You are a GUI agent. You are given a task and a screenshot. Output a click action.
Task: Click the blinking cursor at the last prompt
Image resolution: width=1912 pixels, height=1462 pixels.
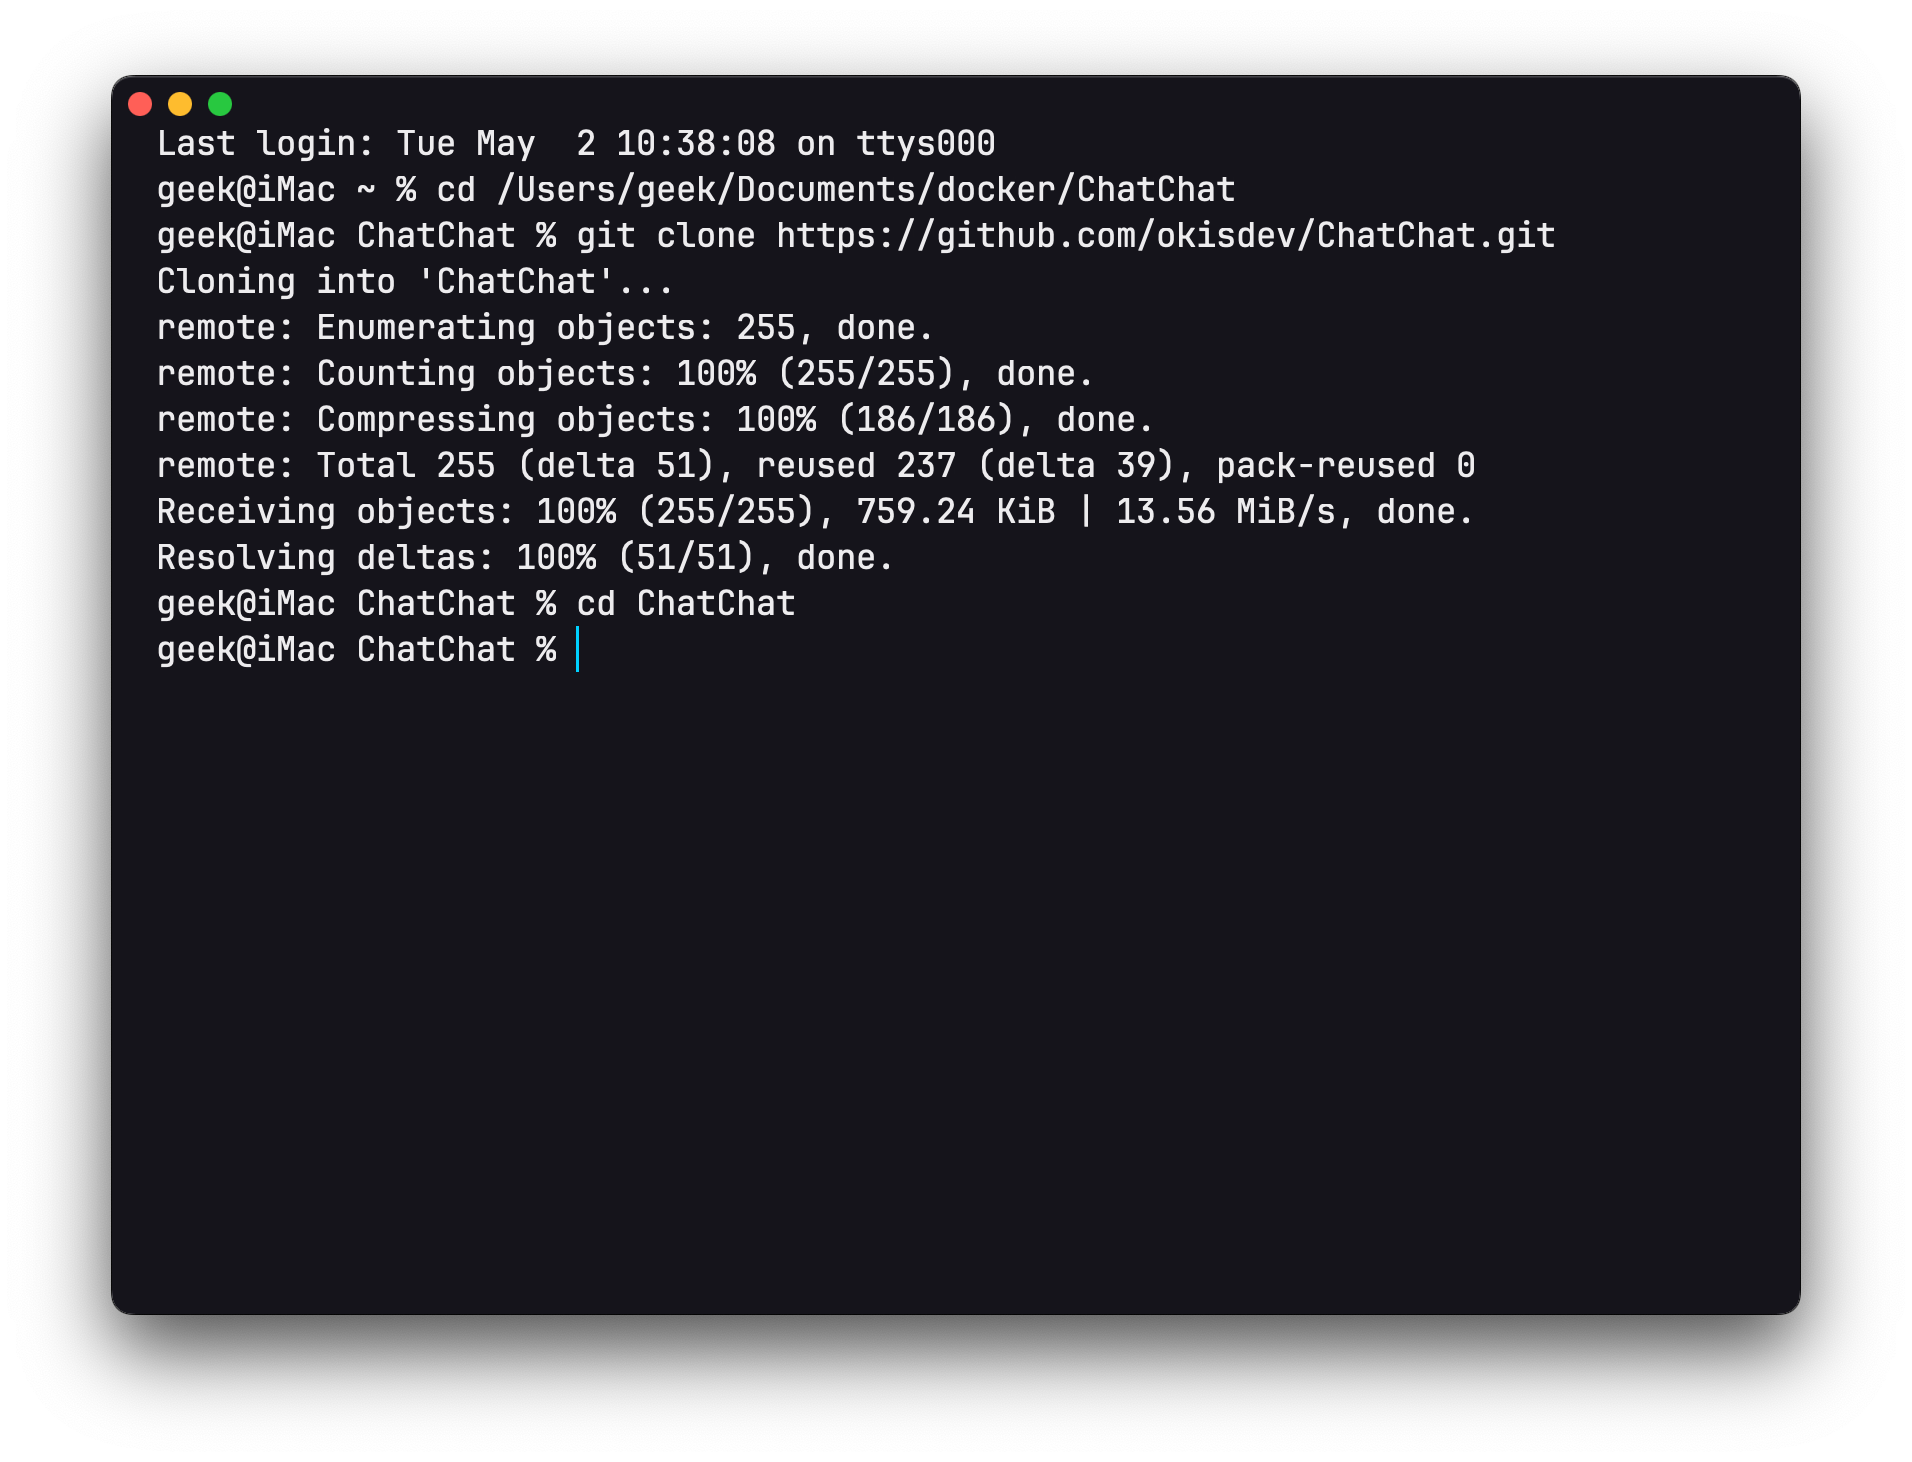(x=578, y=650)
